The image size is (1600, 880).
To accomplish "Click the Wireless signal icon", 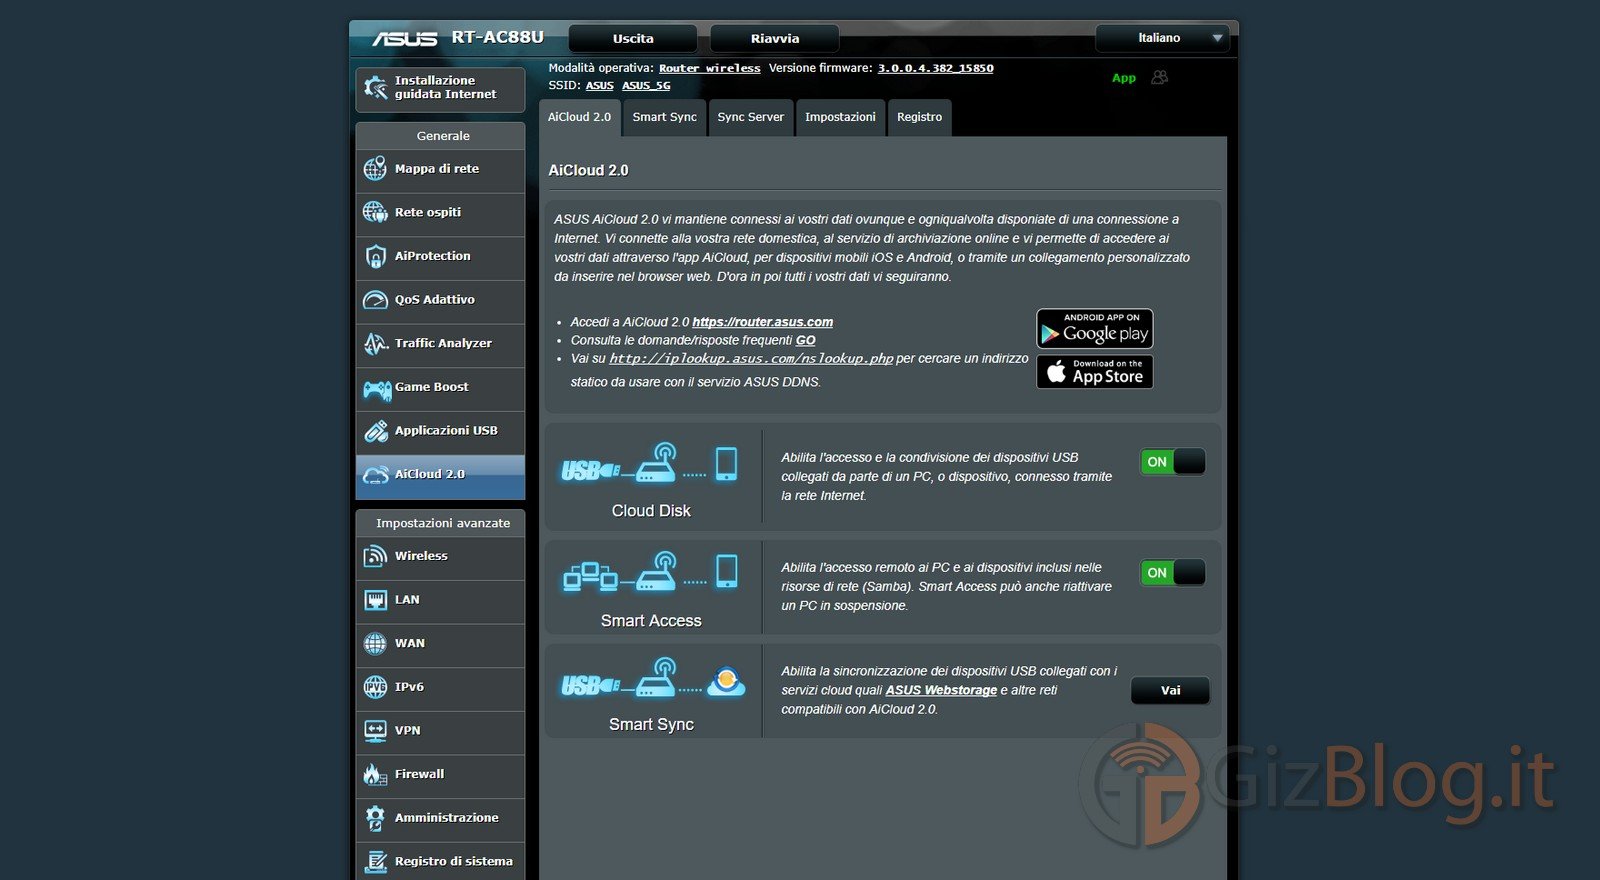I will tap(375, 556).
